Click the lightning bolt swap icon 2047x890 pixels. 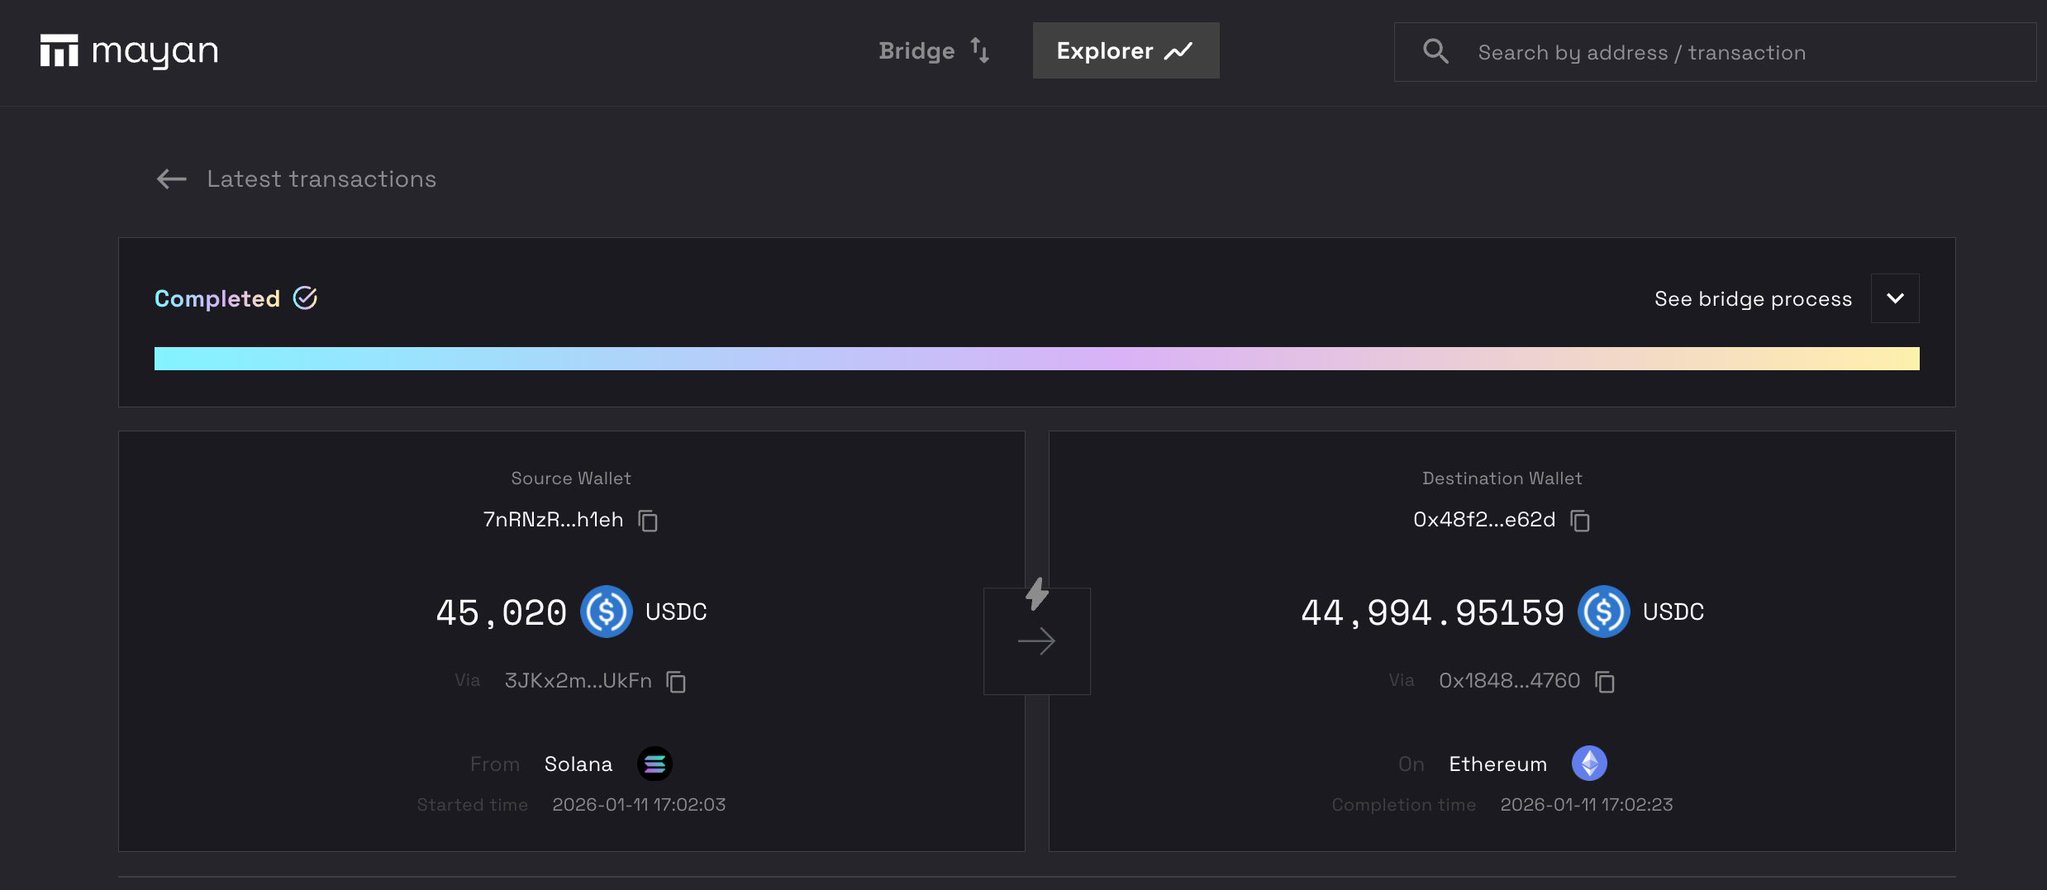pos(1037,594)
